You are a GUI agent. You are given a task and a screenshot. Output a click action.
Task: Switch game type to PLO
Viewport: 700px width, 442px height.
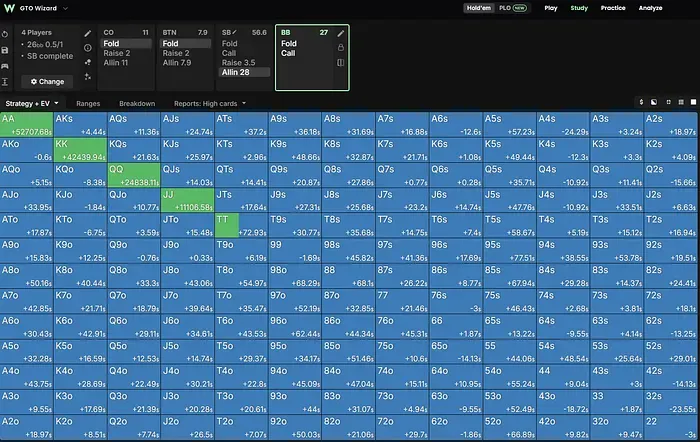(512, 8)
